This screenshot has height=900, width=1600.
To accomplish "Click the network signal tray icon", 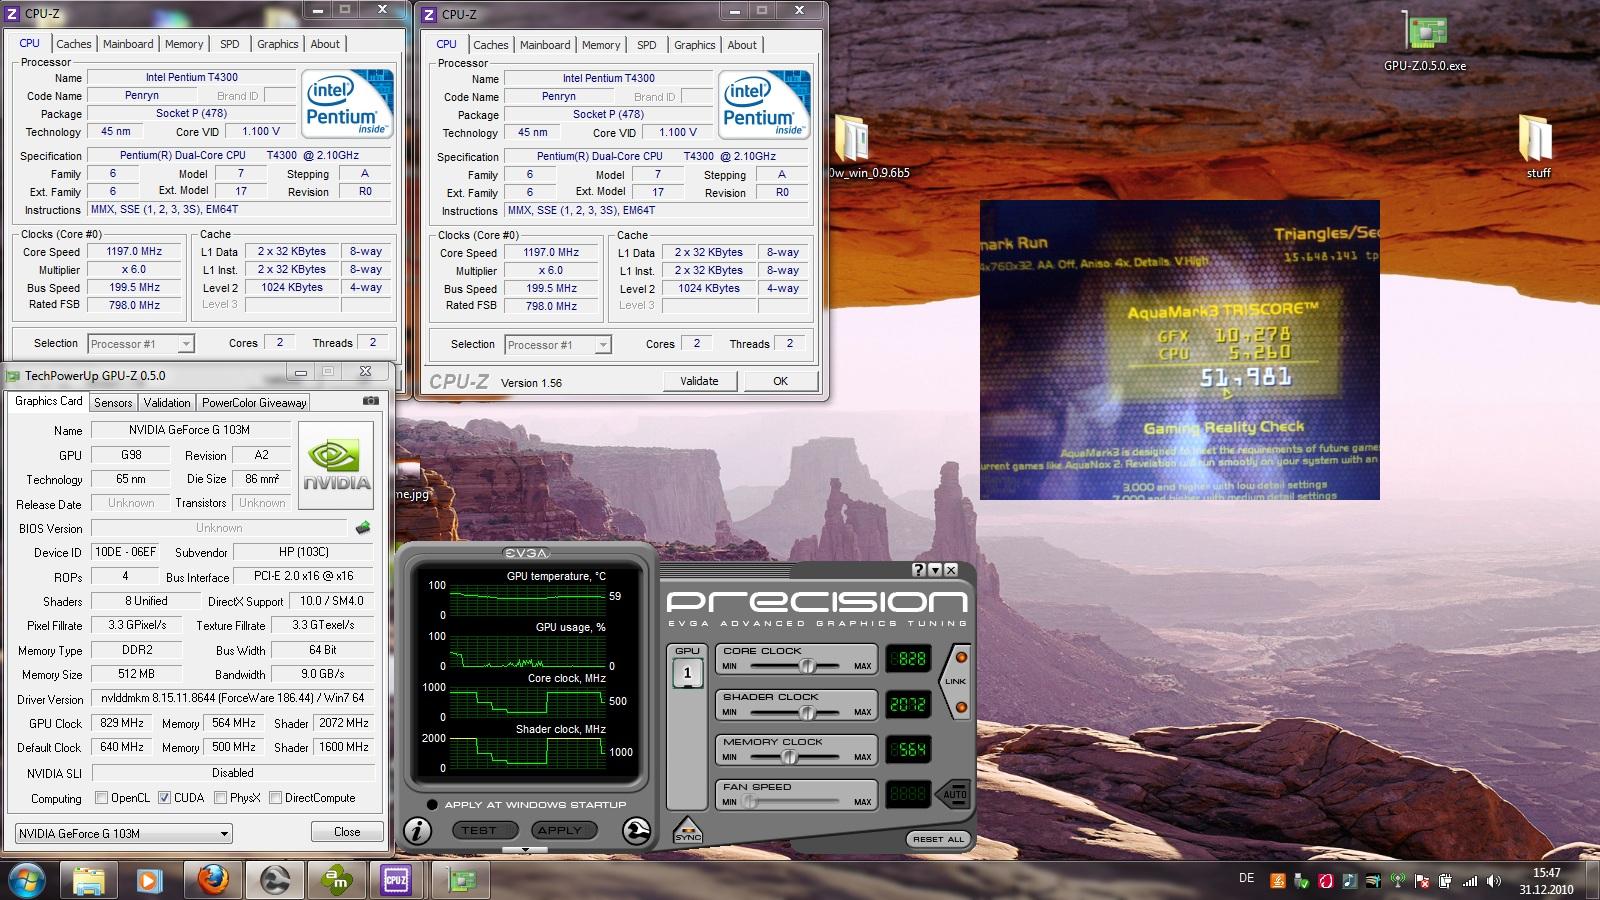I will click(1470, 881).
